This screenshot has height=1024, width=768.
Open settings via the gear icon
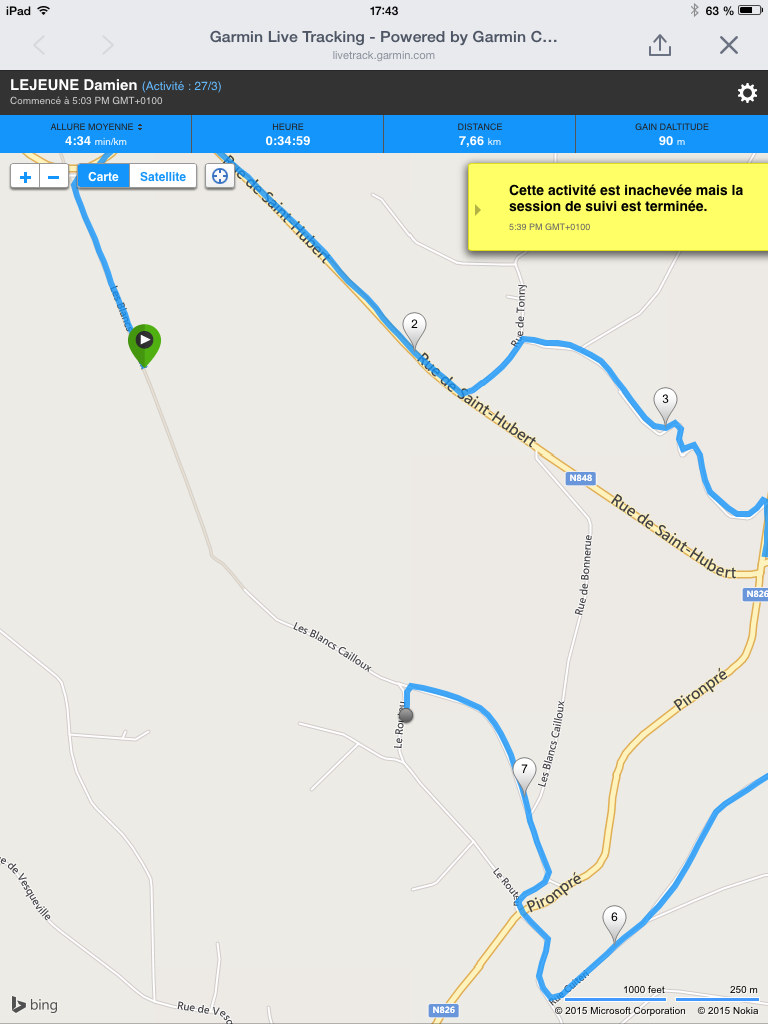[747, 93]
